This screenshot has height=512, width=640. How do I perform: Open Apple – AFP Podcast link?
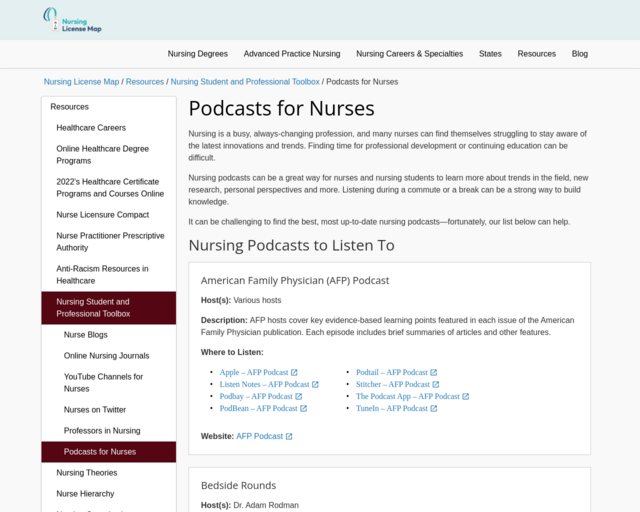click(254, 372)
